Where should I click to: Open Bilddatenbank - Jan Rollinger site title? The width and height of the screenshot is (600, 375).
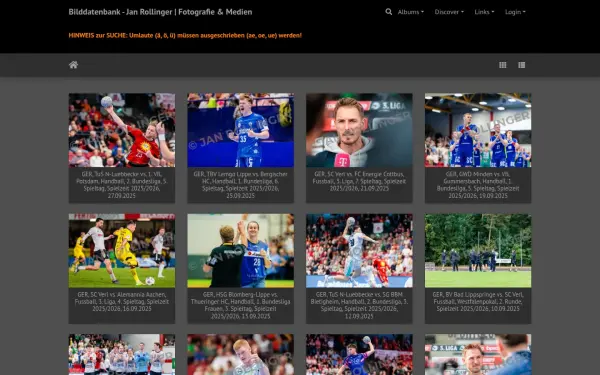pyautogui.click(x=160, y=12)
